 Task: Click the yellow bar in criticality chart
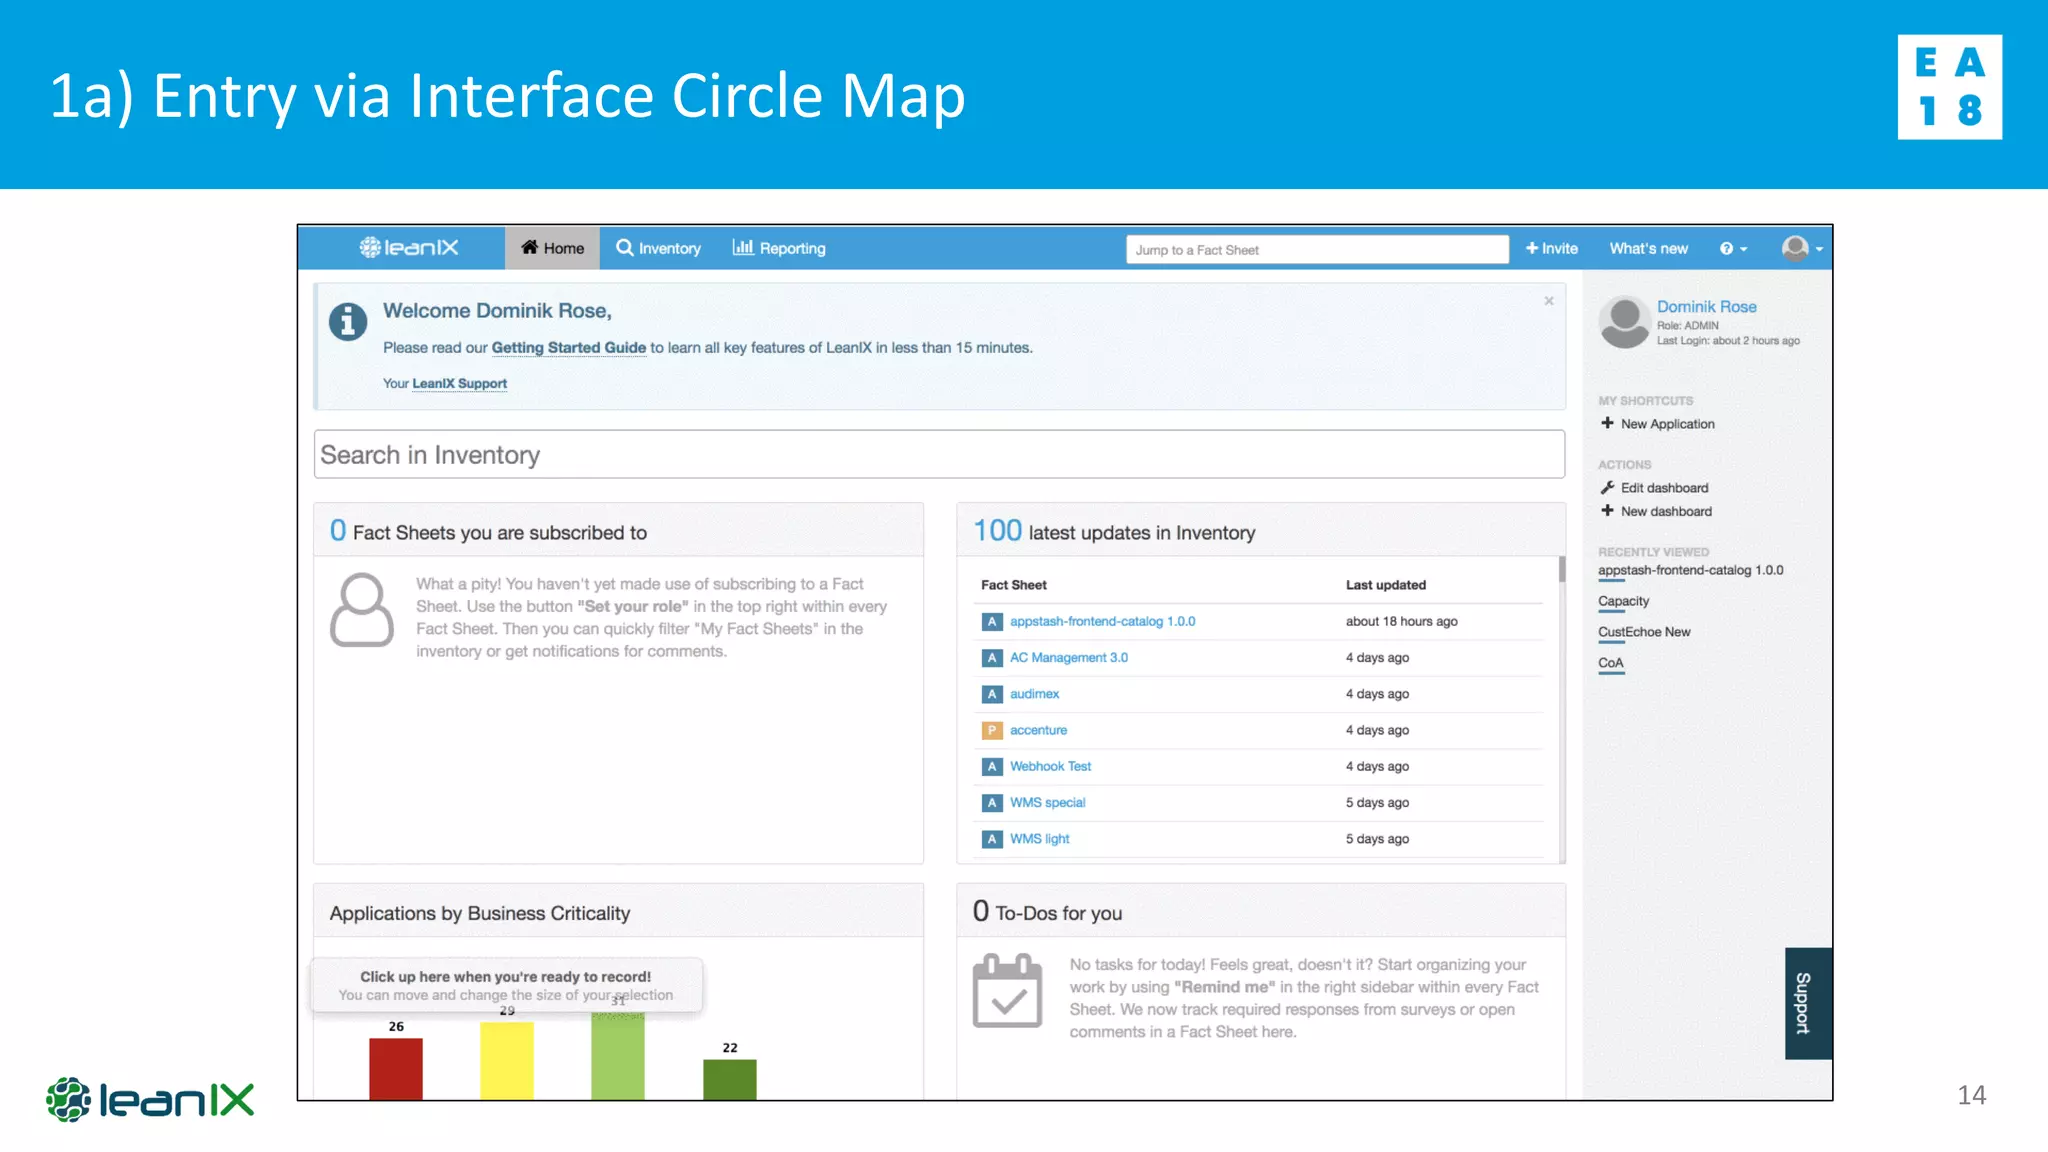click(507, 1061)
